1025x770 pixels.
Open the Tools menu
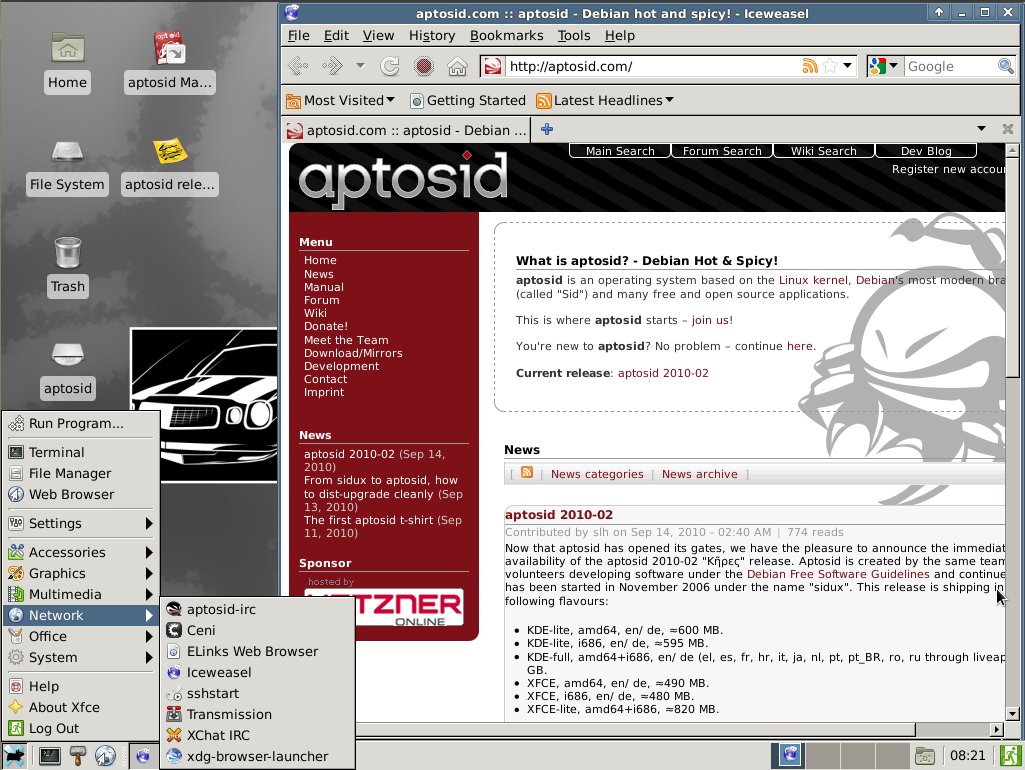point(574,35)
